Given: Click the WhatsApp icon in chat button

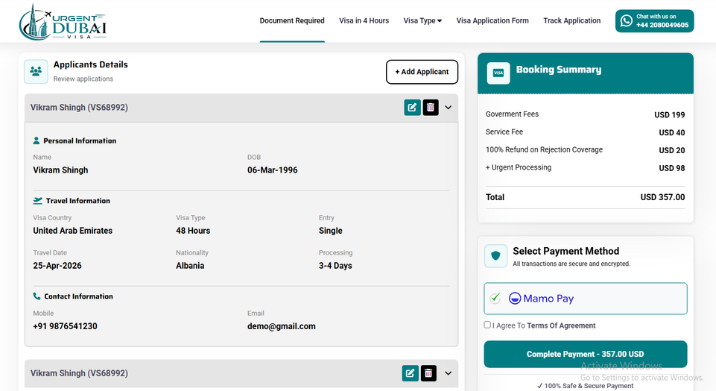Looking at the screenshot, I should pyautogui.click(x=626, y=21).
